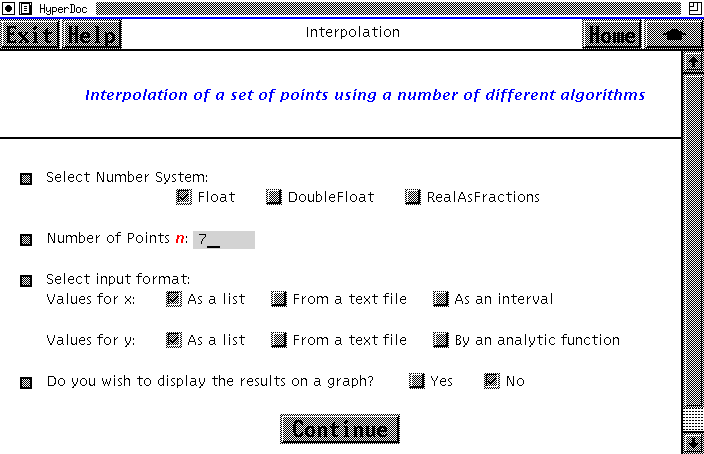Select the Float number system
Screen dimensions: 704x454
183,197
